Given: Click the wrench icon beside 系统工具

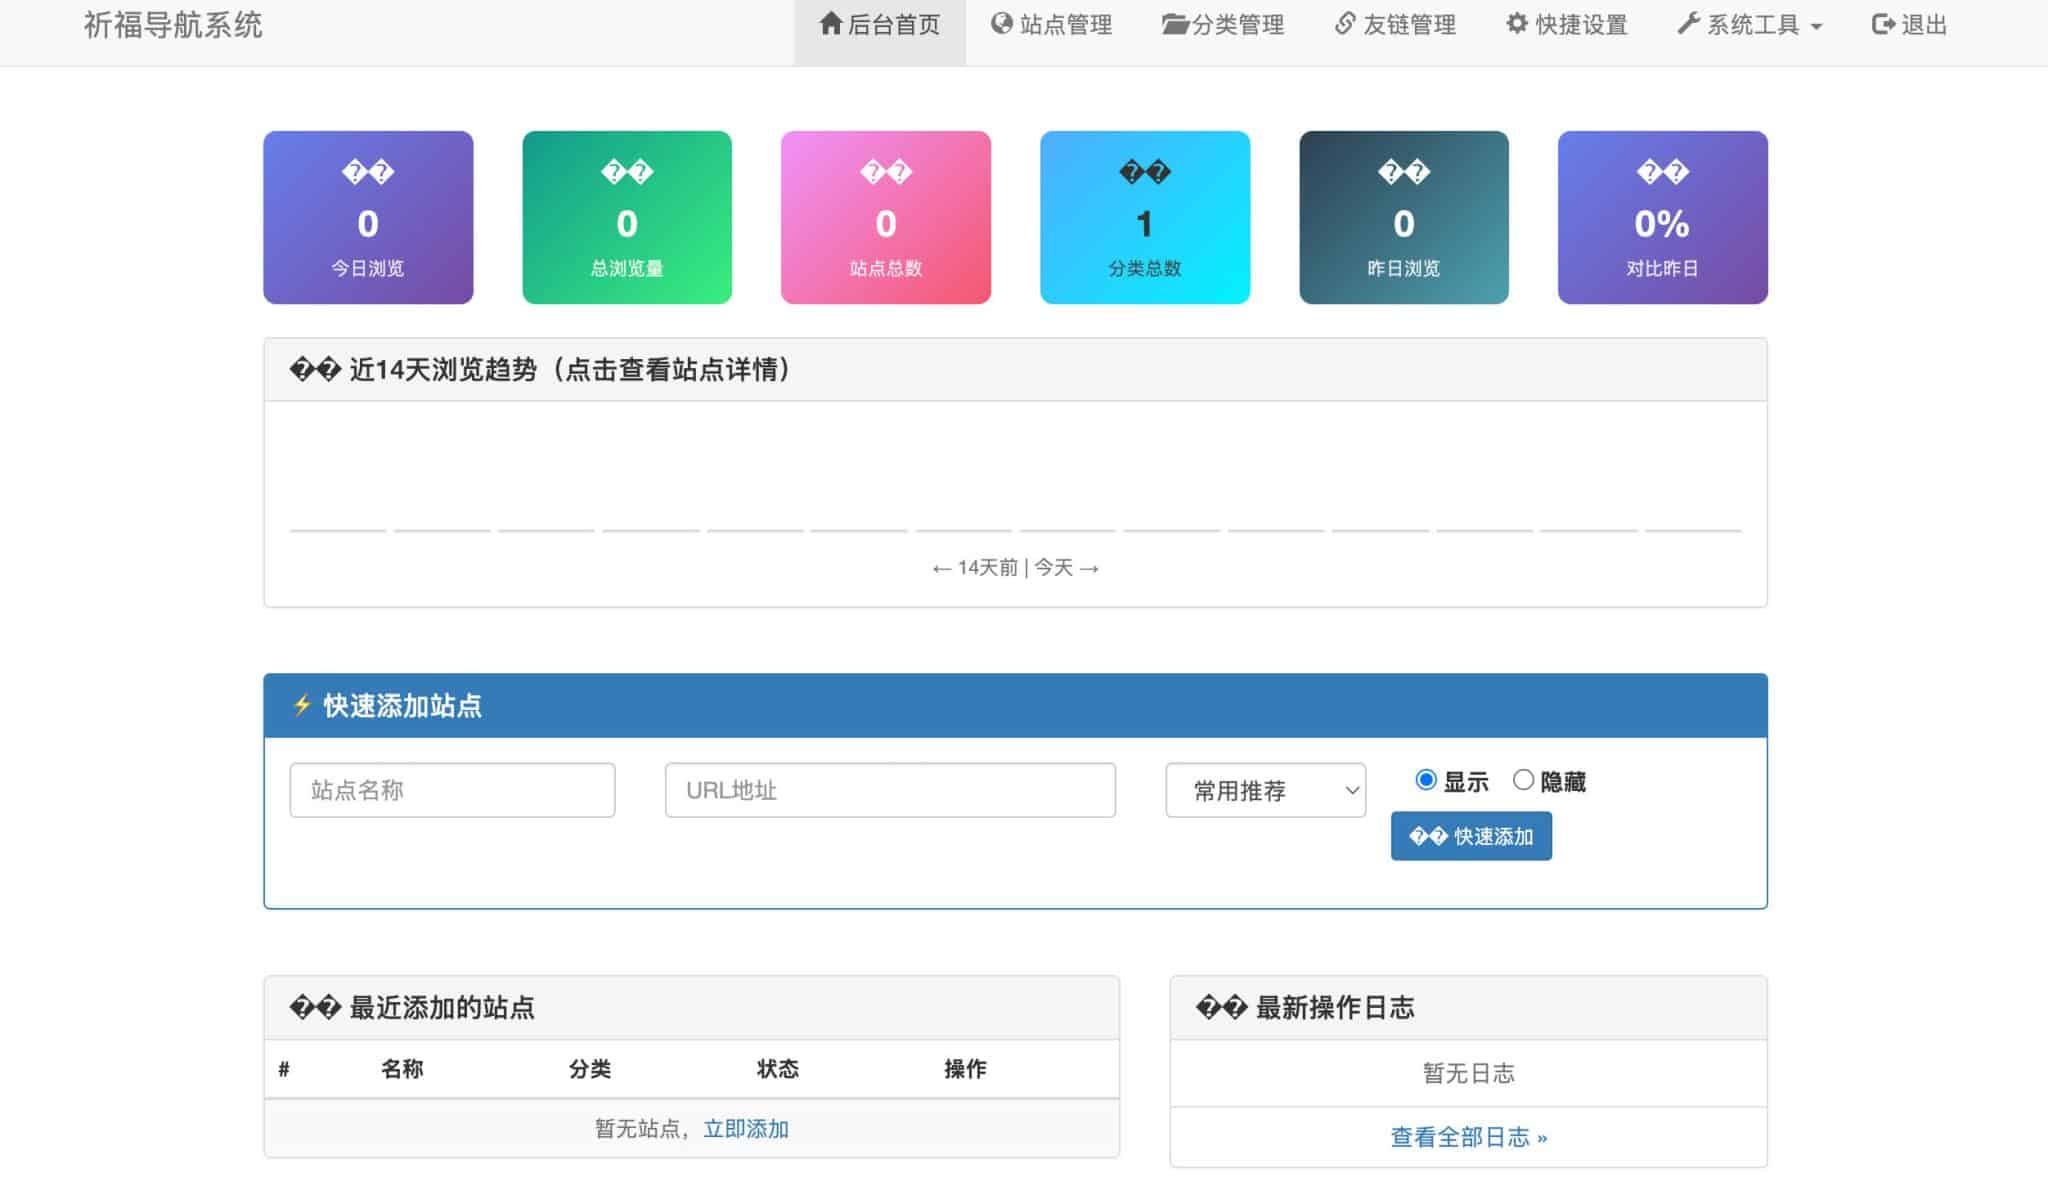Looking at the screenshot, I should point(1689,24).
